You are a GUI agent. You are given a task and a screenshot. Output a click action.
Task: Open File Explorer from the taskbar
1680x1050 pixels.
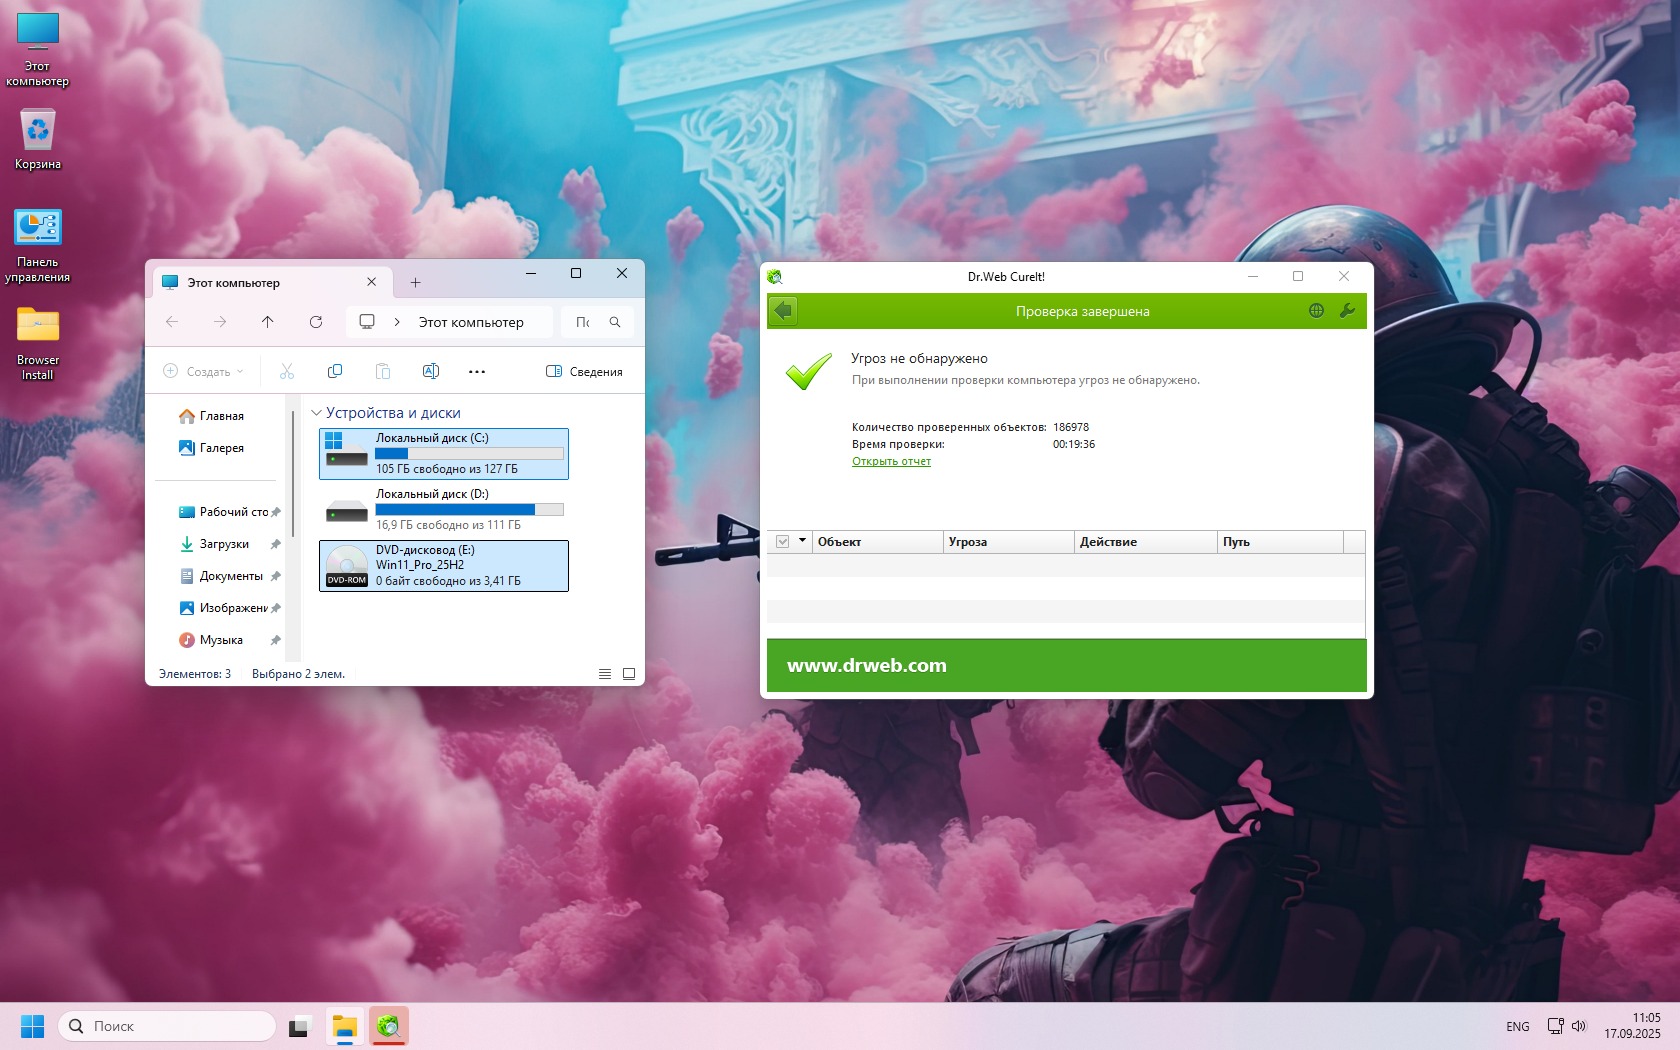pyautogui.click(x=345, y=1026)
